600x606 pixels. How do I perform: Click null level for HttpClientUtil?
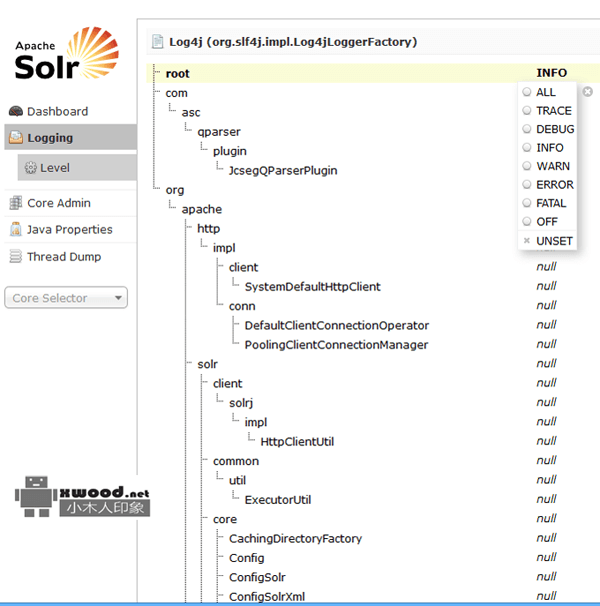546,441
